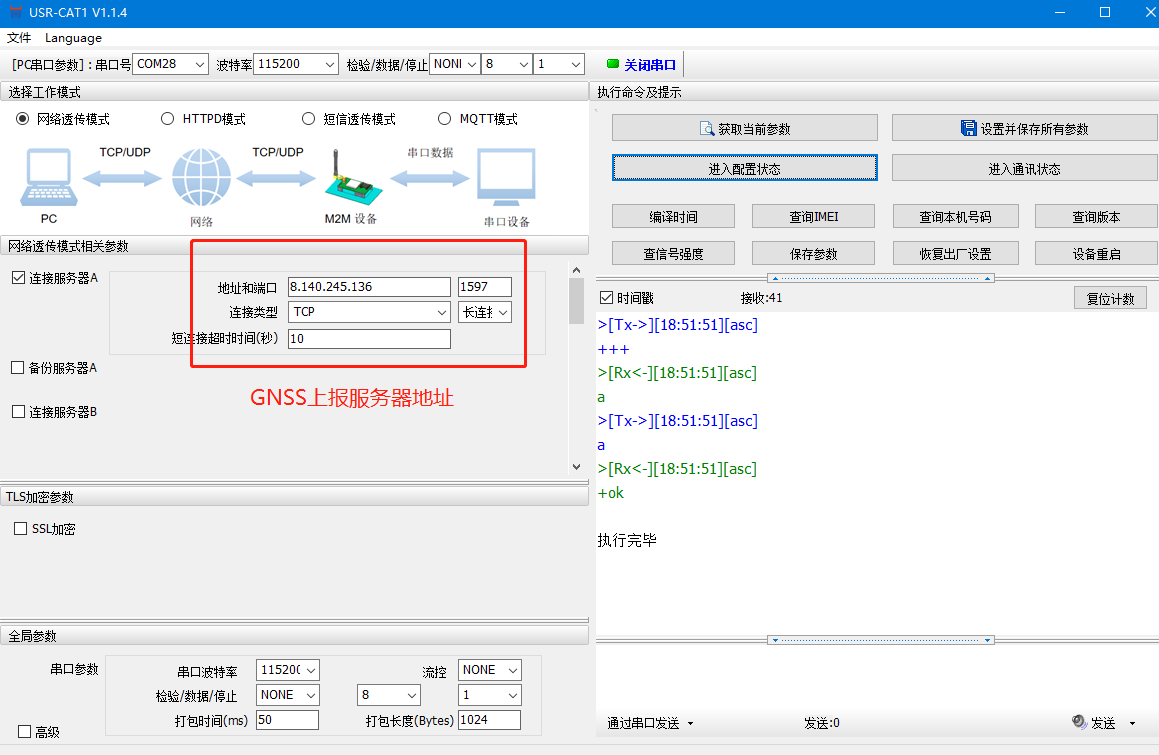
Task: Open the 文件 menu
Action: [19, 38]
